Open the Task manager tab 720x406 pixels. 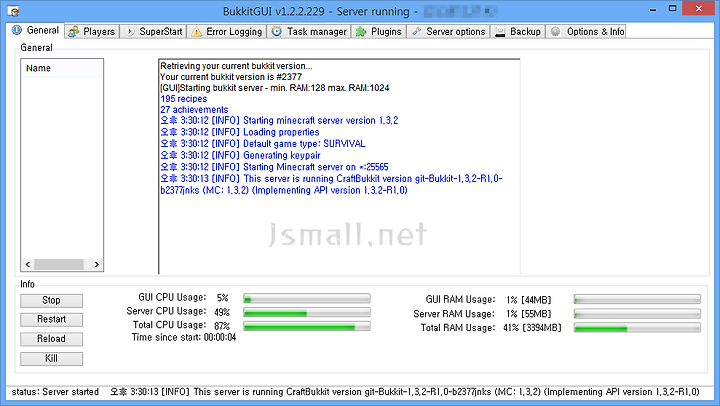click(309, 32)
